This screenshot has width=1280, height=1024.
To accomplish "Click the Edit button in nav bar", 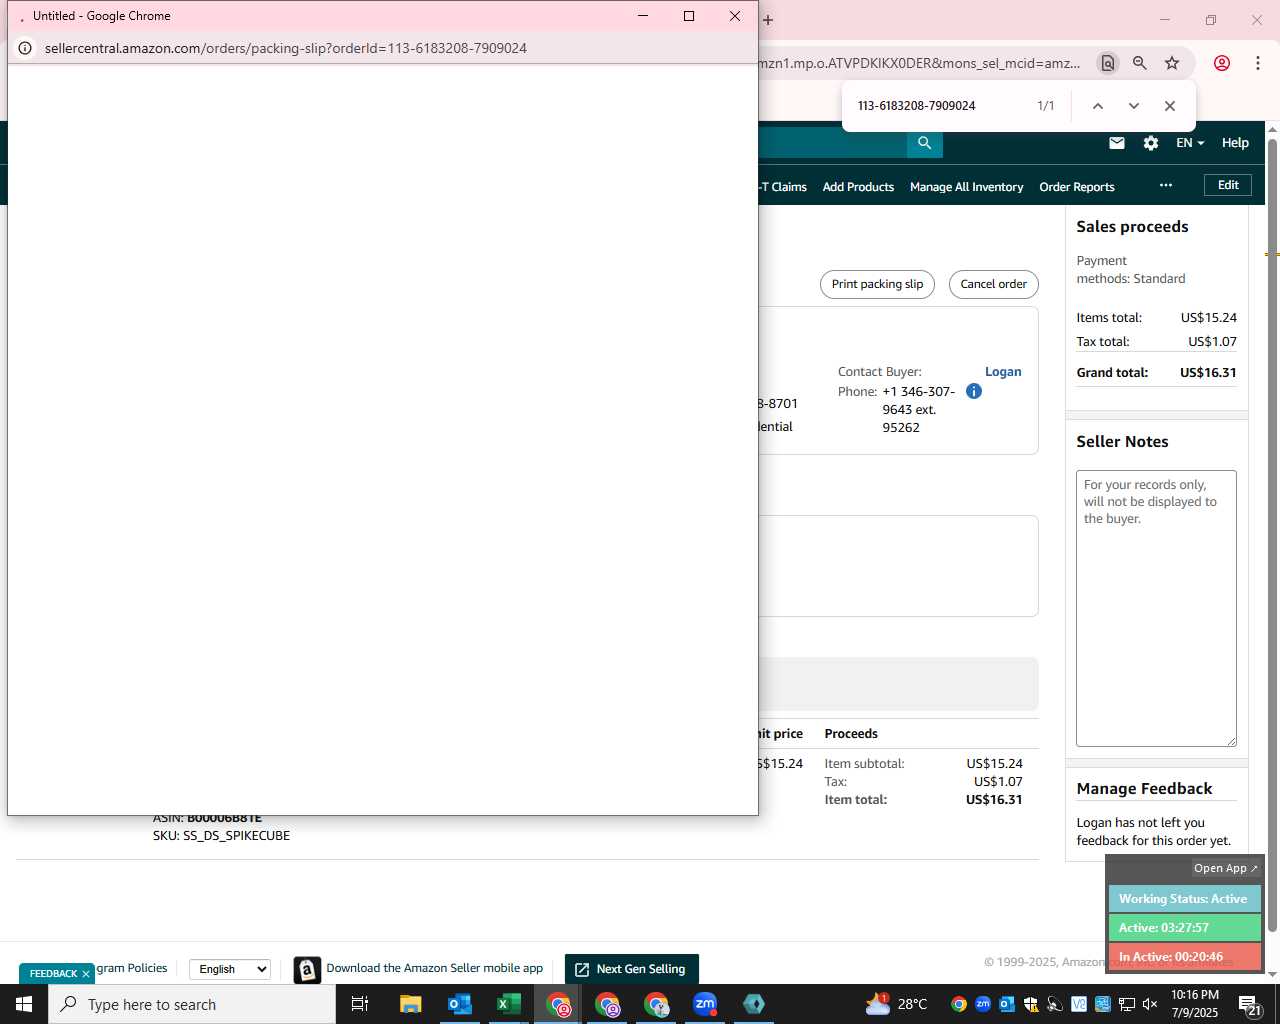I will click(x=1228, y=185).
